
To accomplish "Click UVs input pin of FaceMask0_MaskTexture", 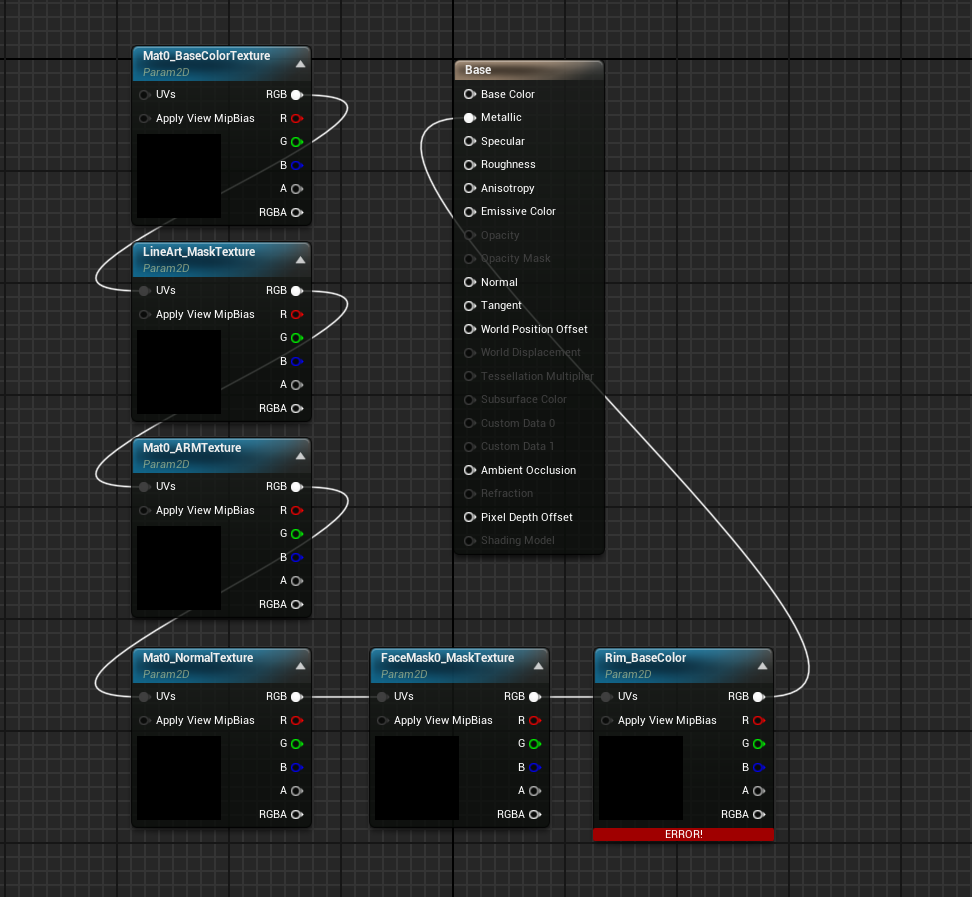I will click(383, 697).
